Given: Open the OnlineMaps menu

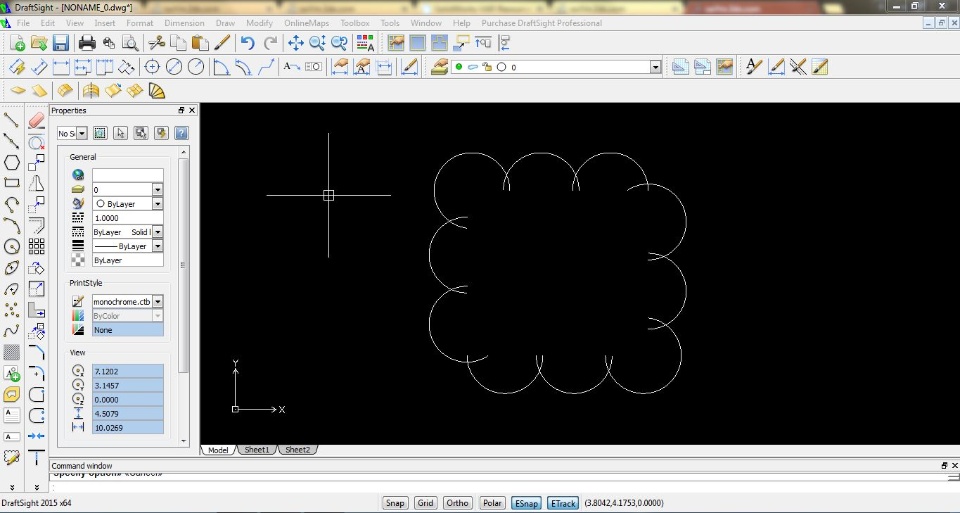Looking at the screenshot, I should [306, 23].
